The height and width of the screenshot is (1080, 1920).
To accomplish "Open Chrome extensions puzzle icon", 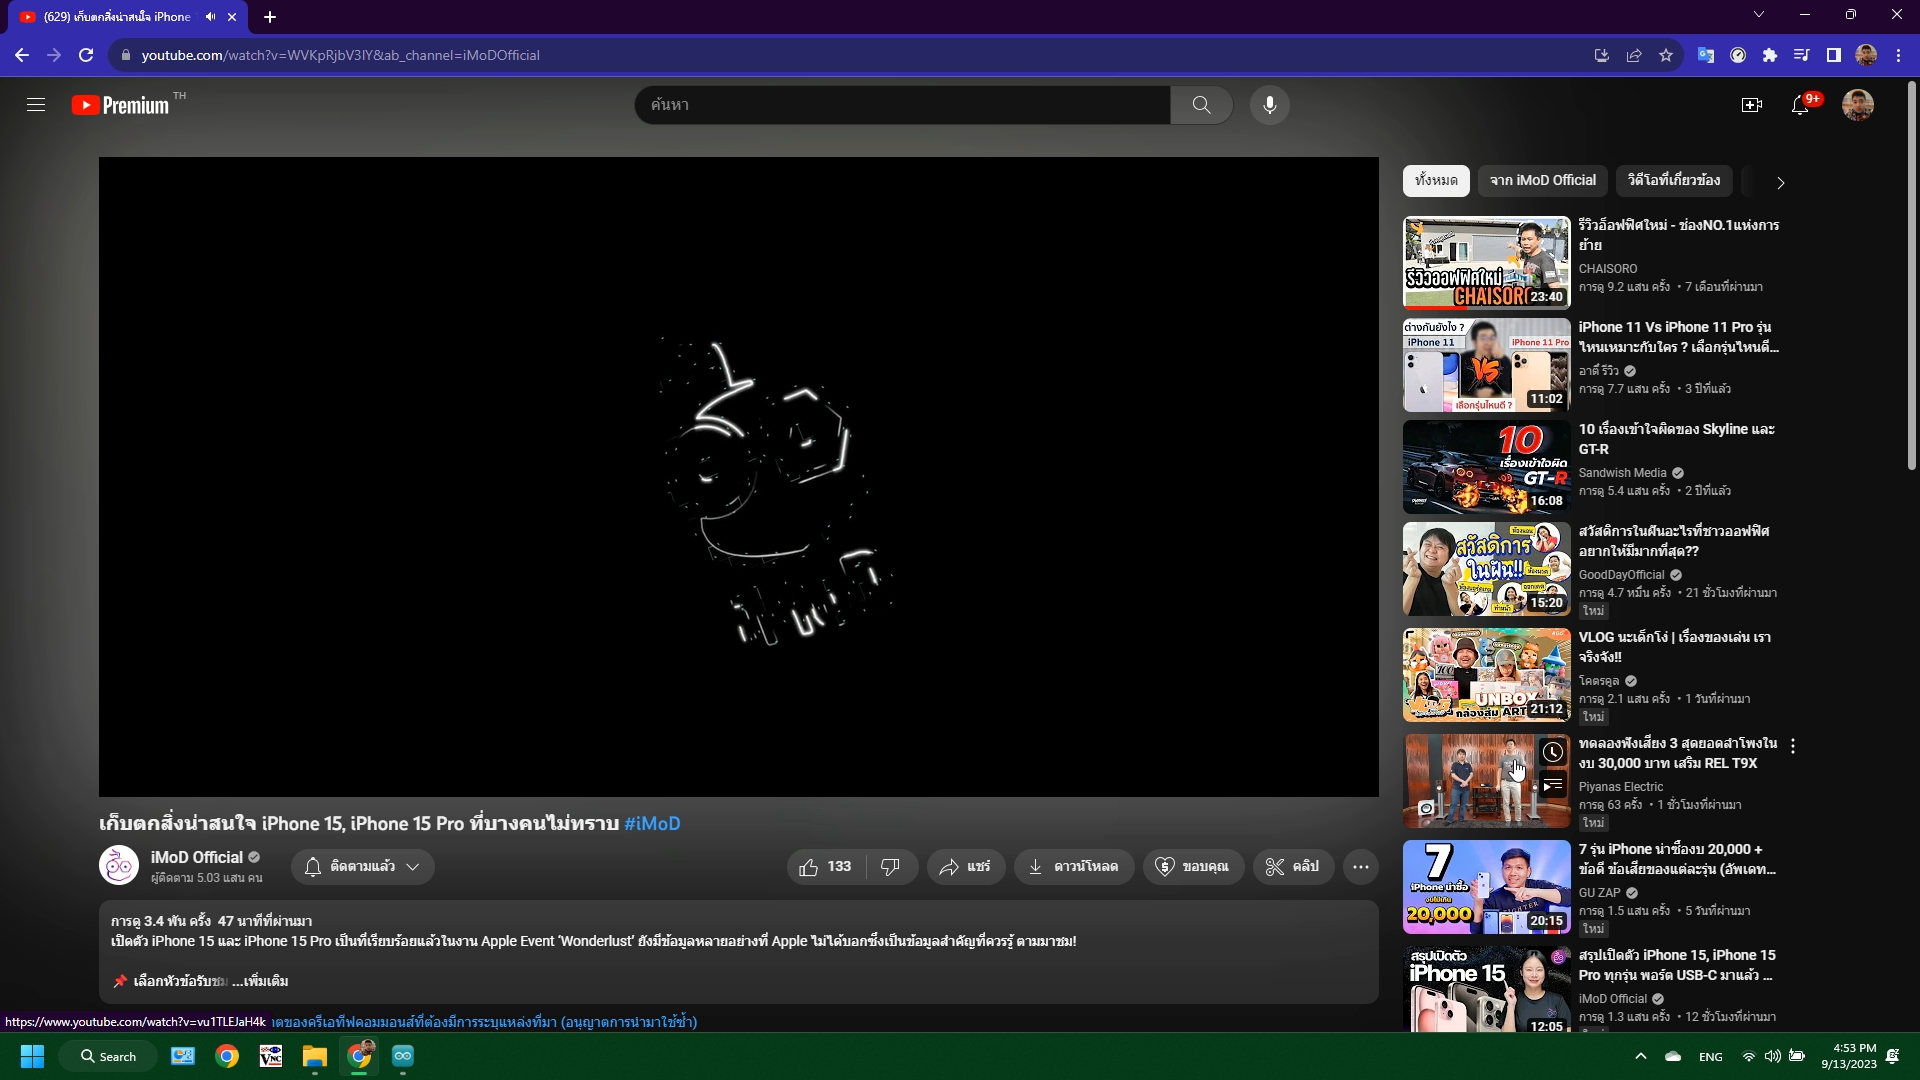I will coord(1770,55).
